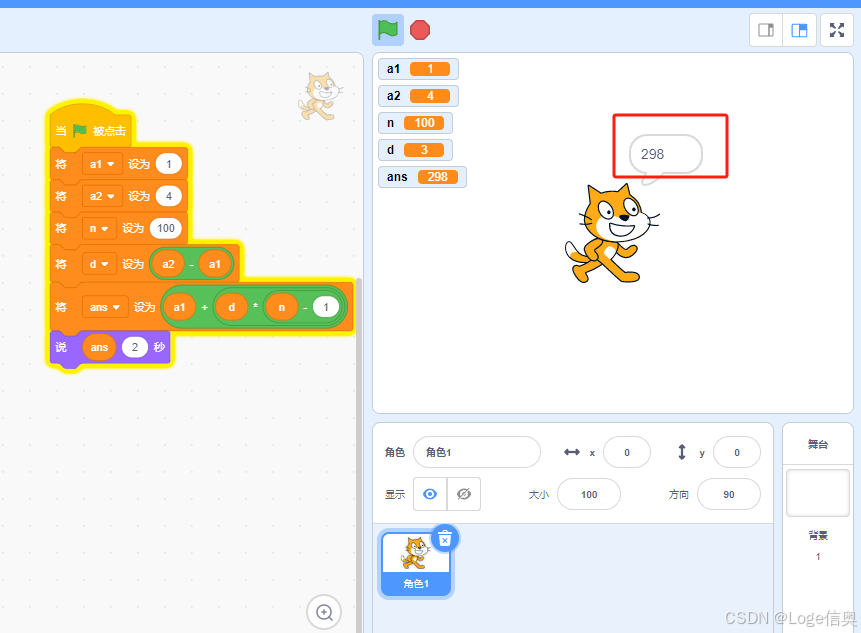Switch to large stage layout
The image size is (861, 633).
click(799, 30)
